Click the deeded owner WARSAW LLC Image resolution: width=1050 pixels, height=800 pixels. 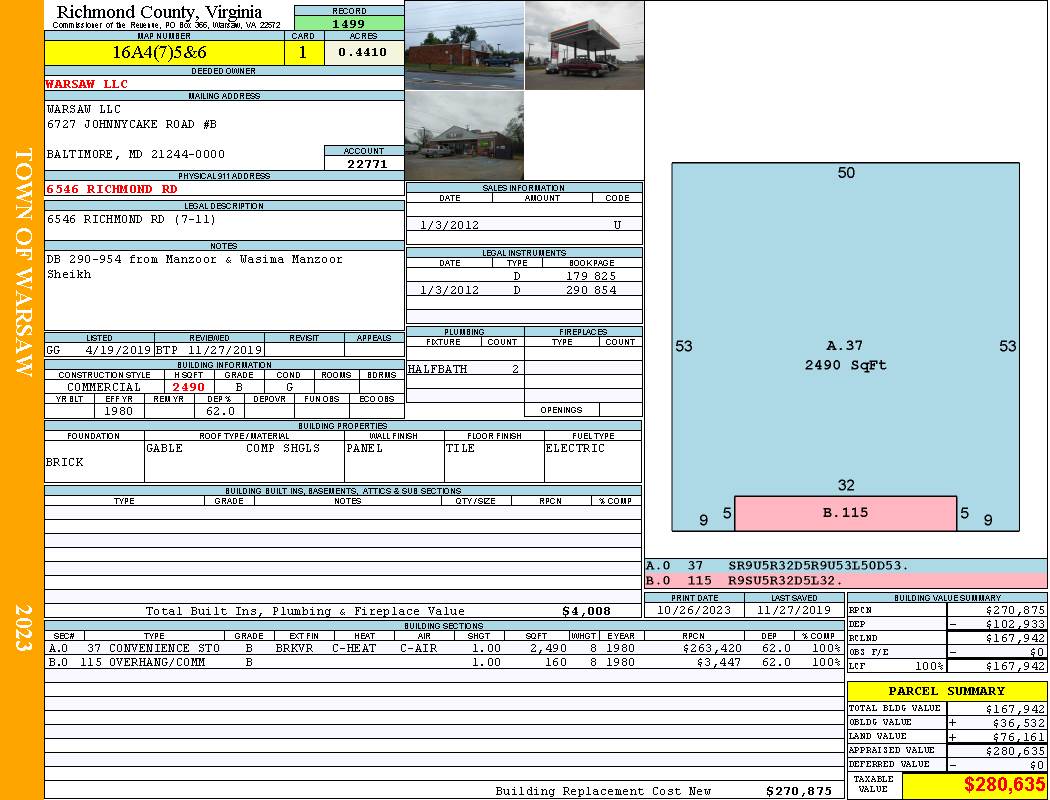84,84
